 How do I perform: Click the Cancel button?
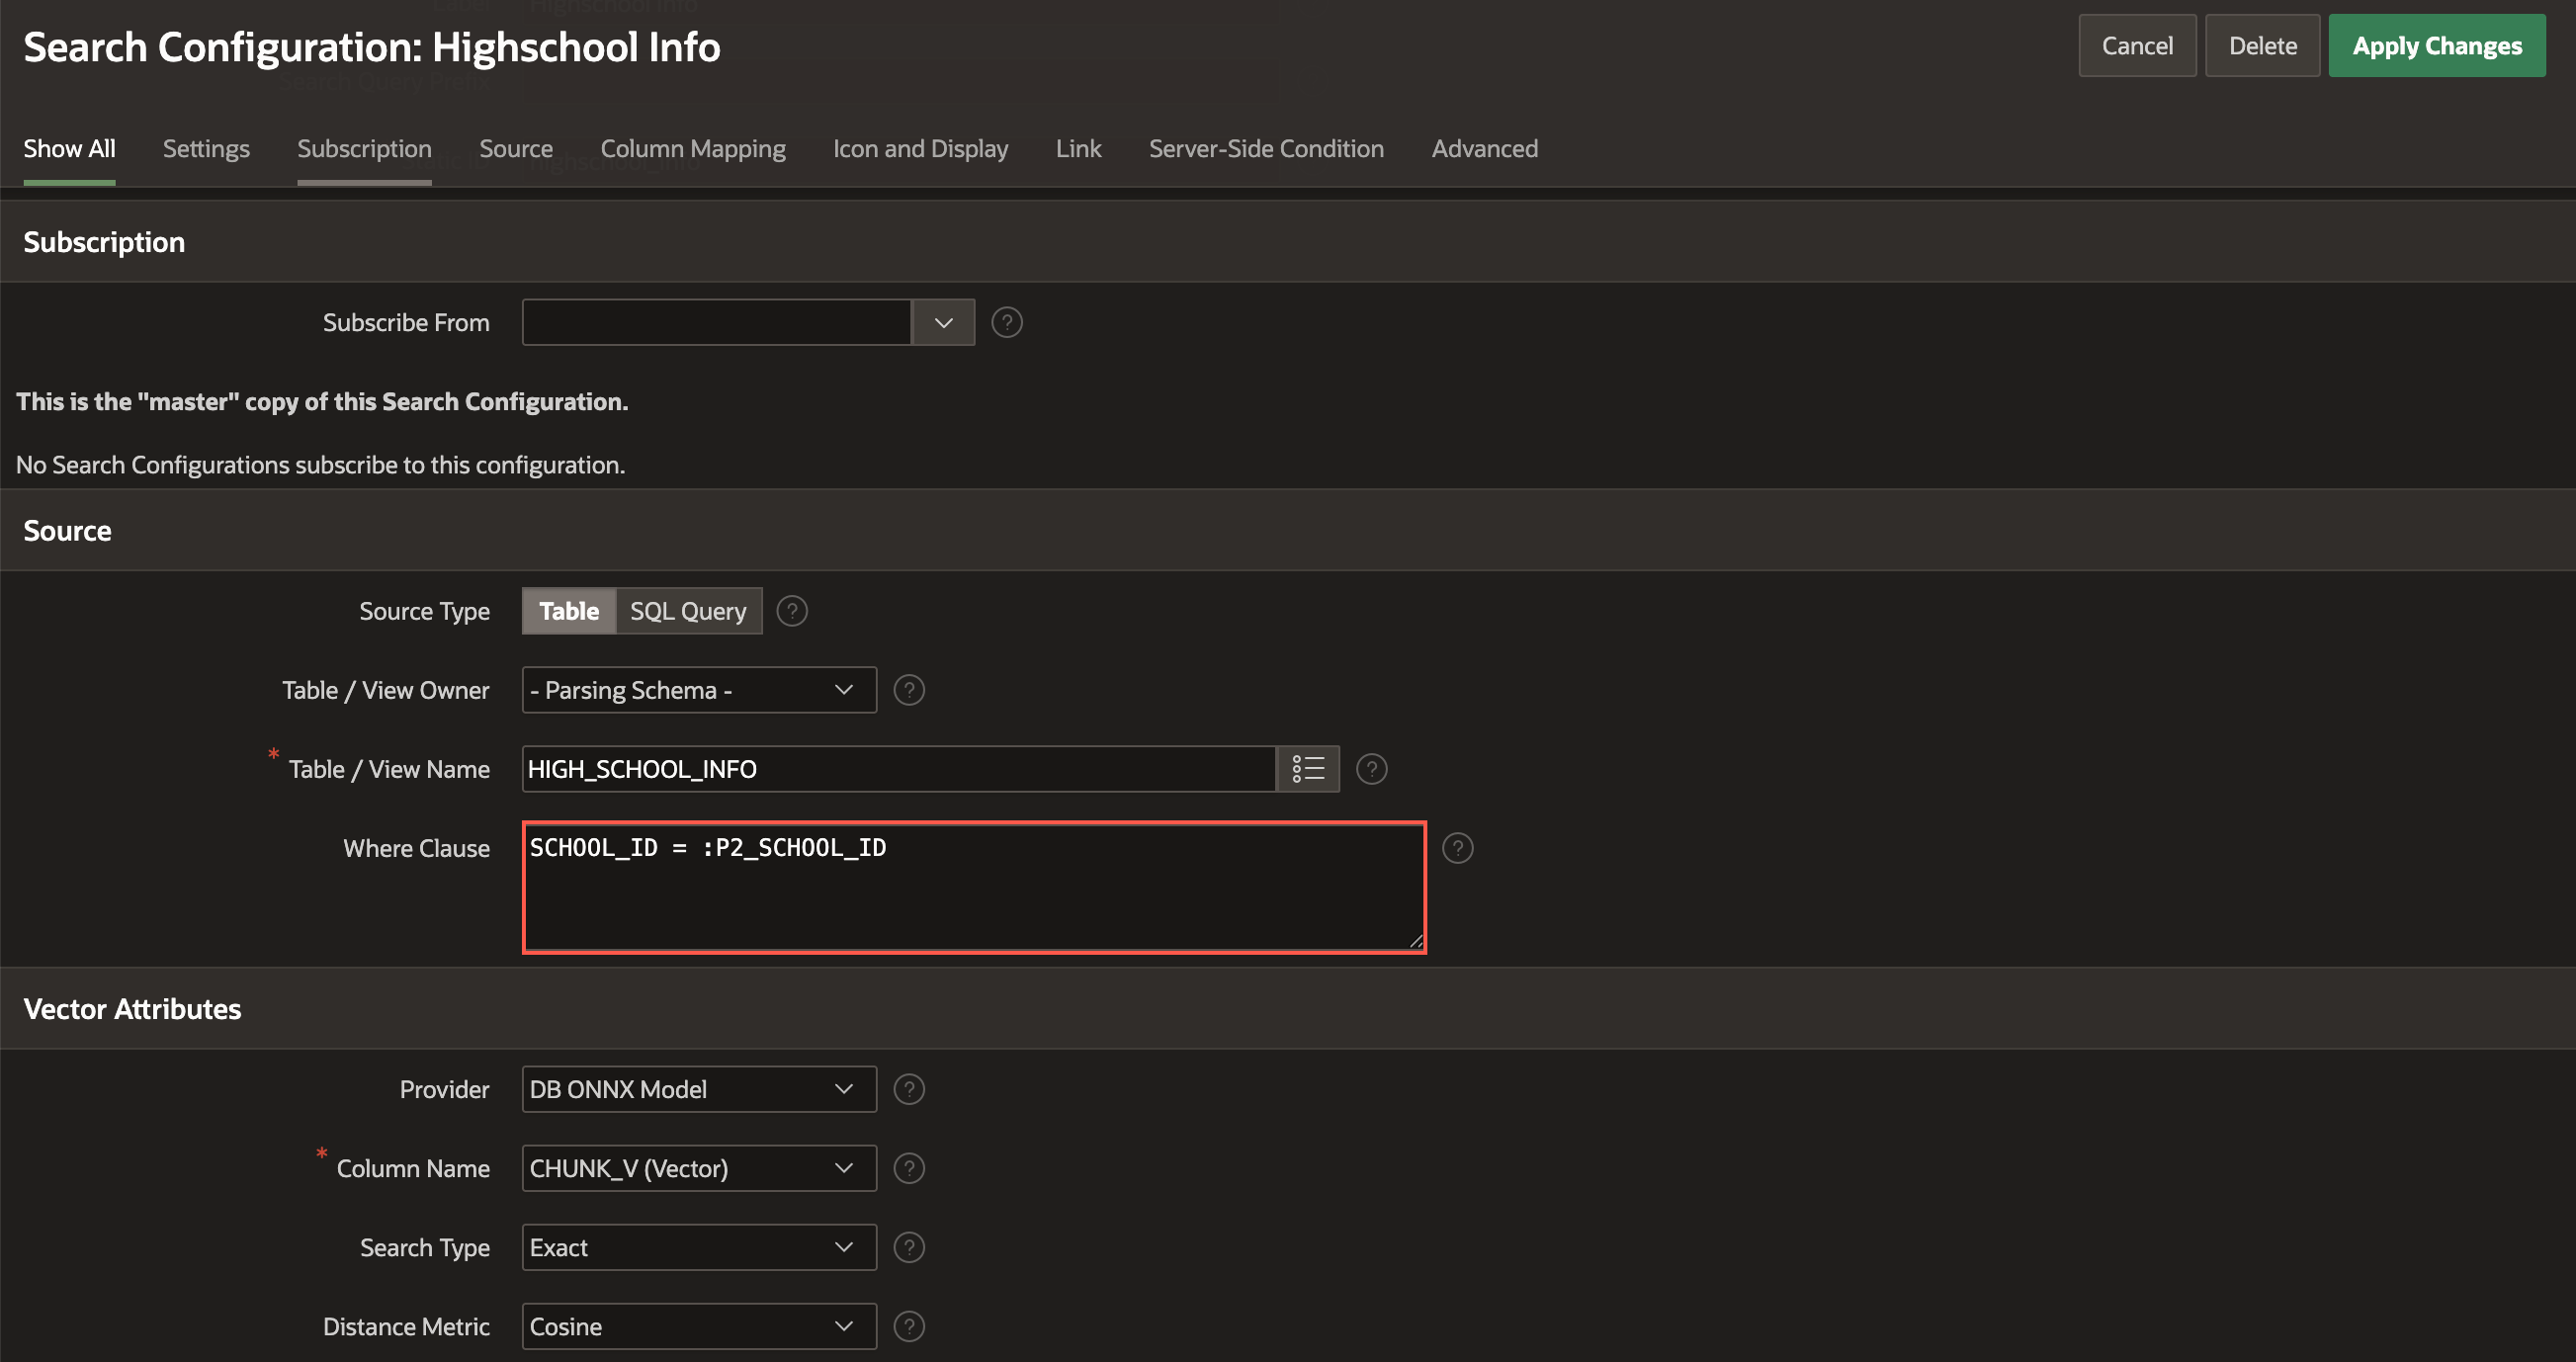(x=2136, y=45)
